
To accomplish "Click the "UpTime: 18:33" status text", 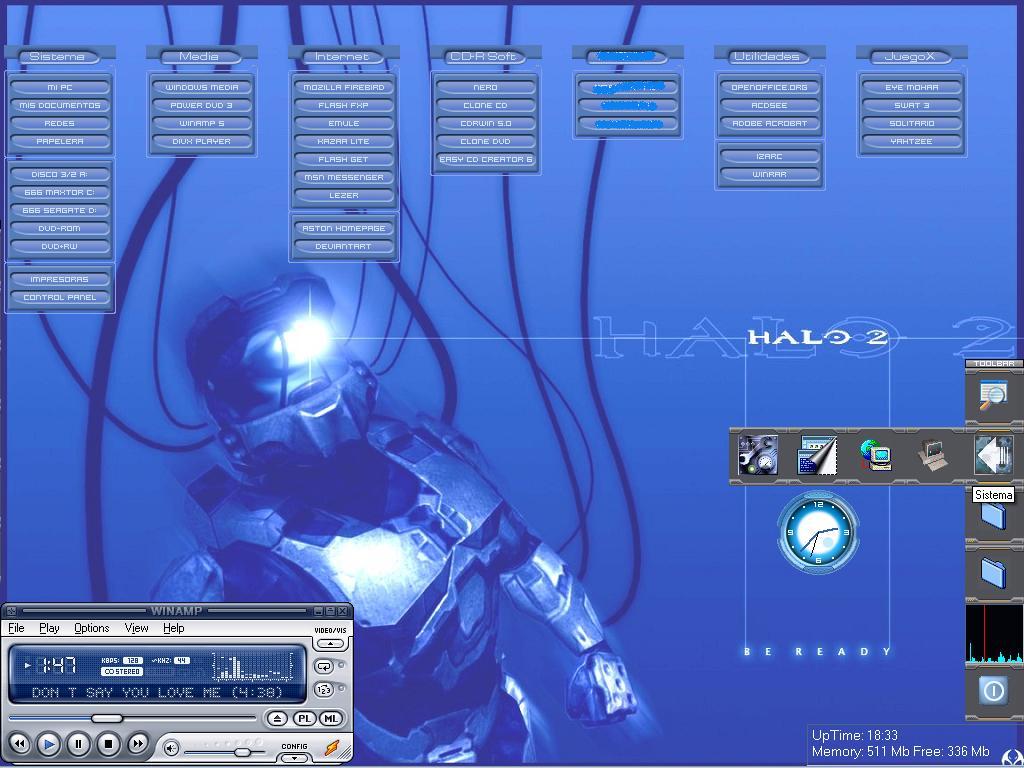I will point(855,735).
